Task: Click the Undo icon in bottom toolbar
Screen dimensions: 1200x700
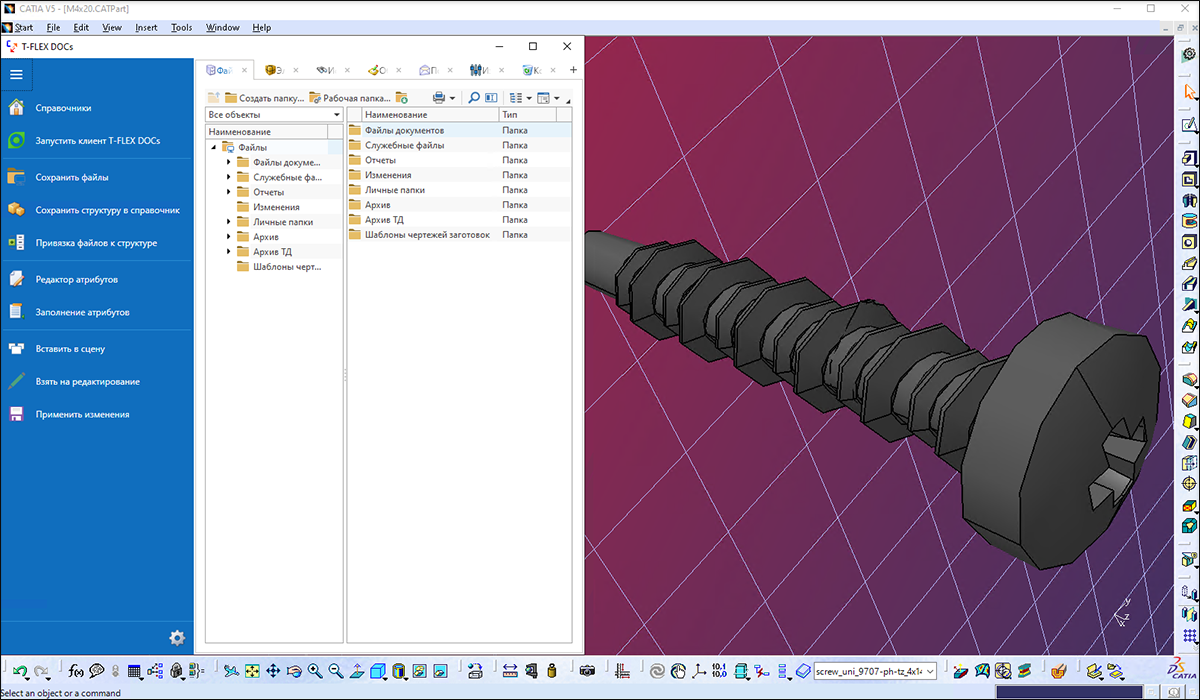Action: [x=18, y=671]
